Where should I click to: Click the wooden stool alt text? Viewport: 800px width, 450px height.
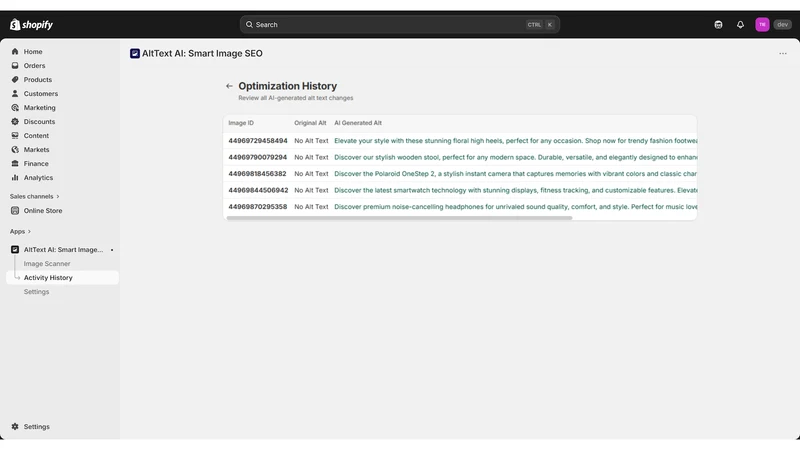515,157
